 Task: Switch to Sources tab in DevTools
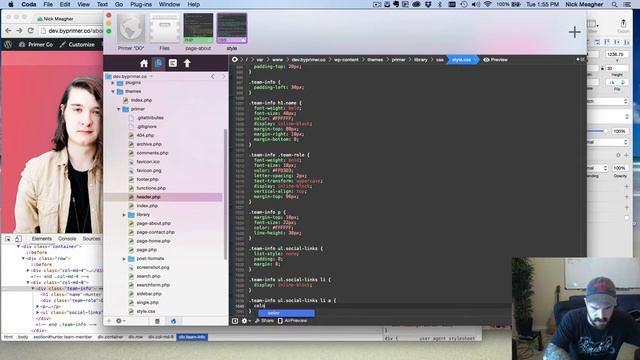coord(91,238)
